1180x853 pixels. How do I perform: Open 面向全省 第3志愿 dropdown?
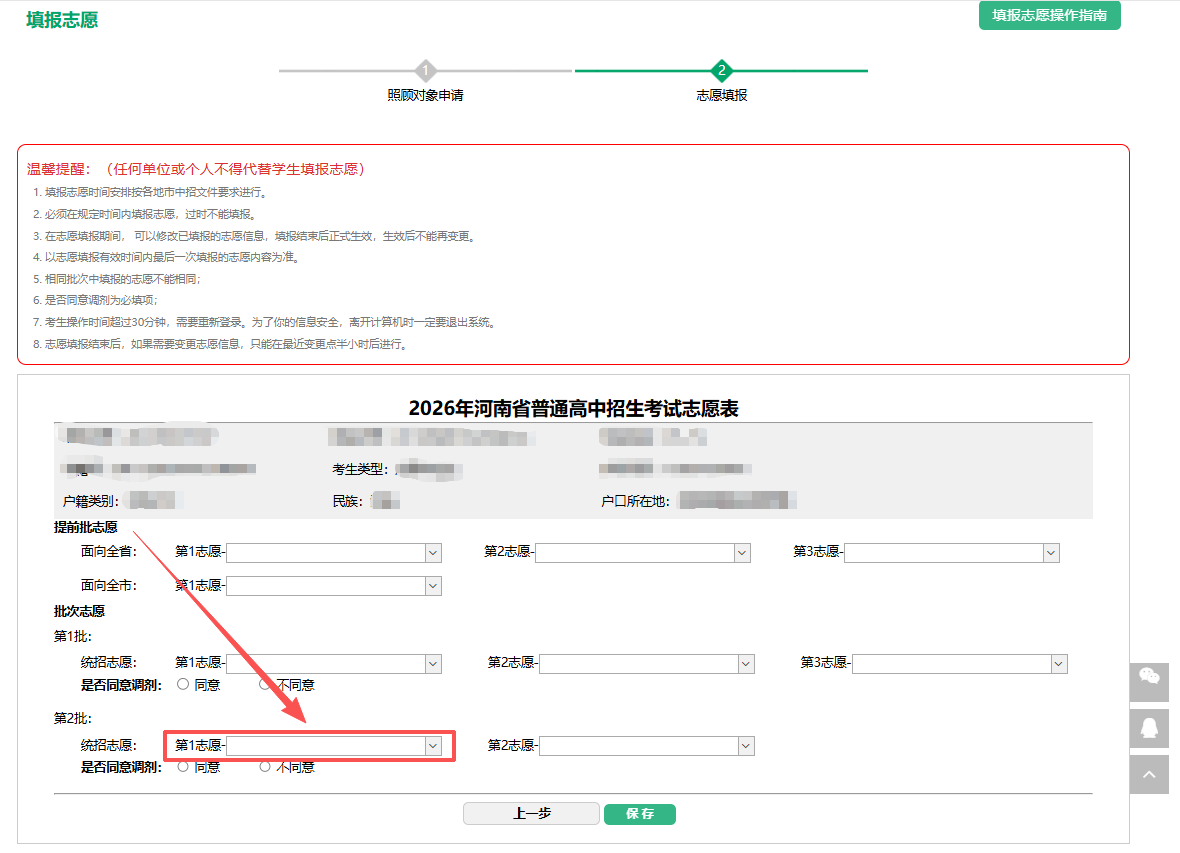[x=952, y=553]
